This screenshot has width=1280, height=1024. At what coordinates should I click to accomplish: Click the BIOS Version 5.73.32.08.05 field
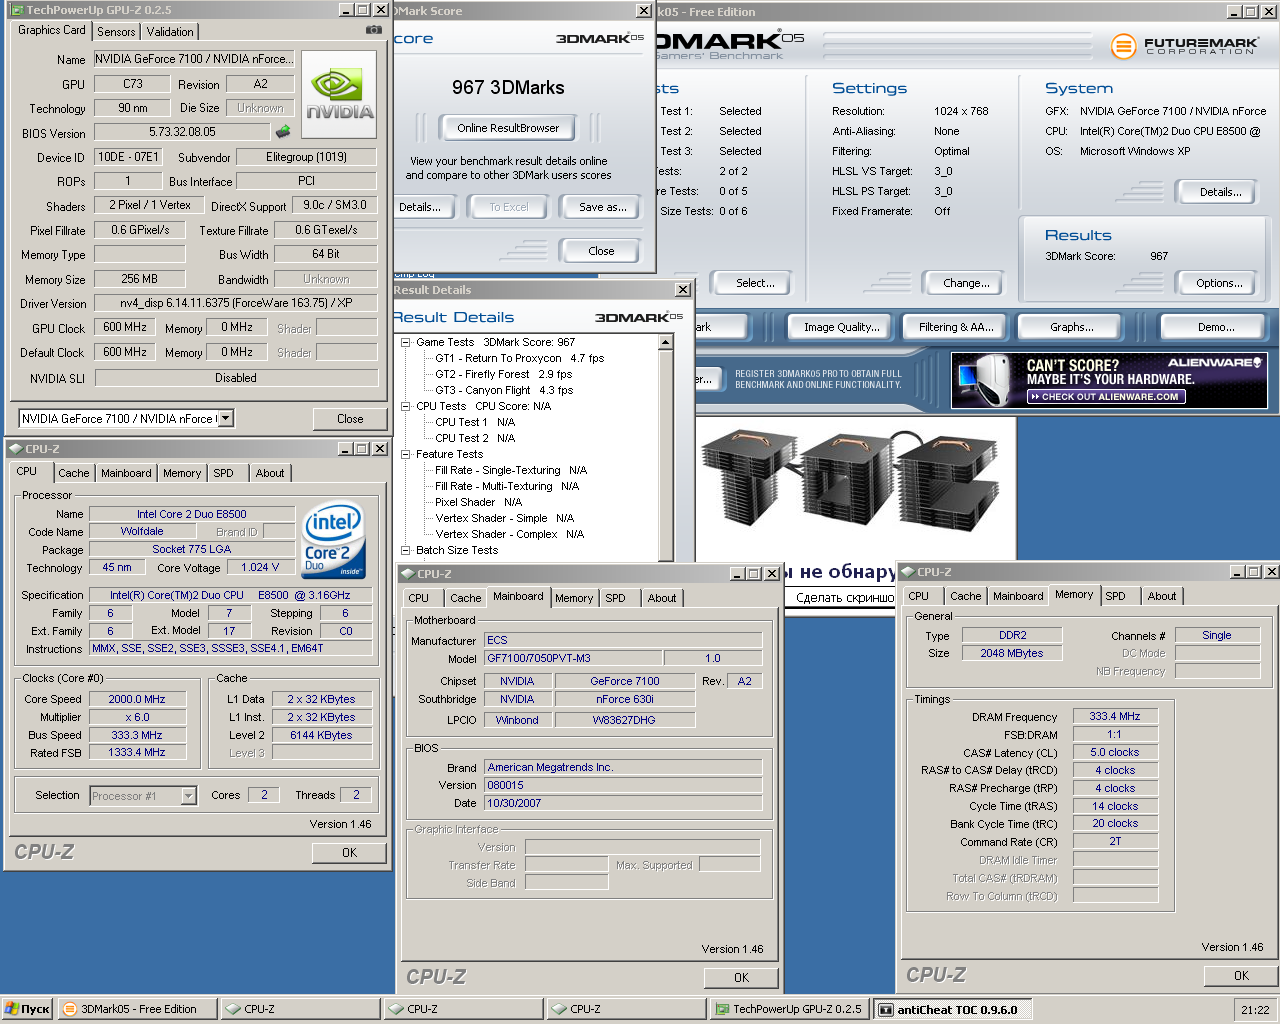coord(183,131)
